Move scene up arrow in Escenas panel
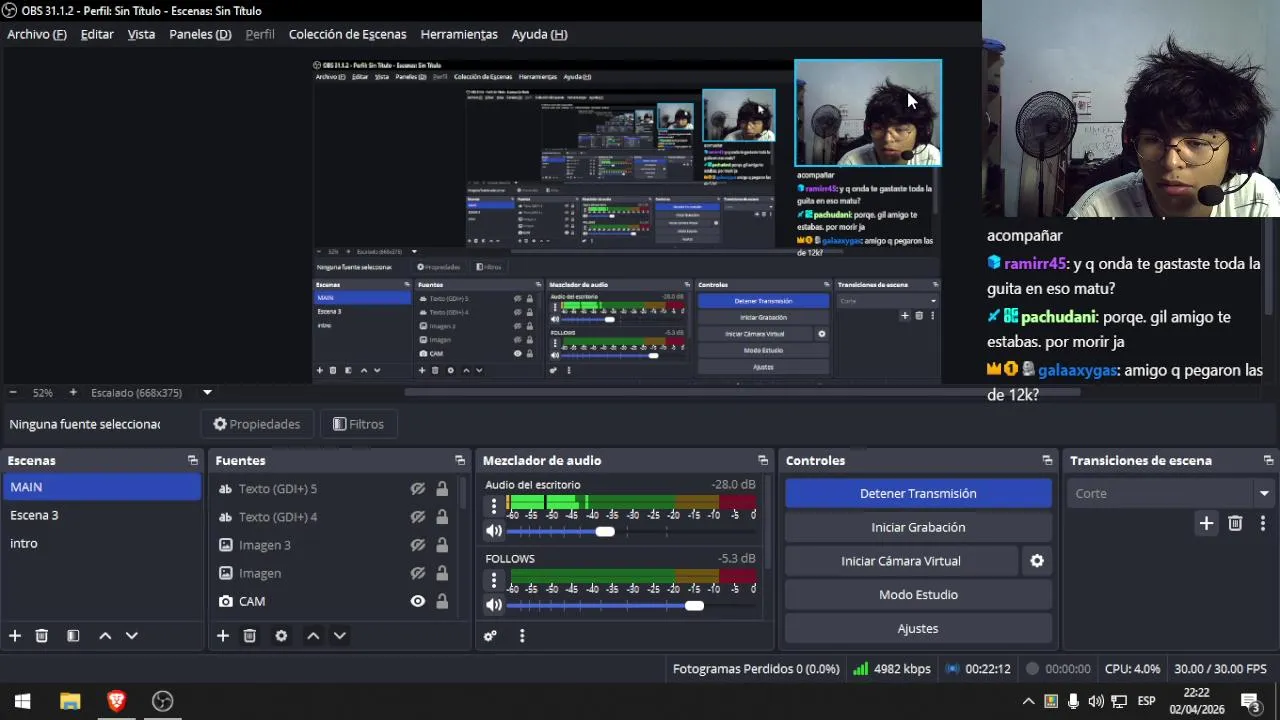 pyautogui.click(x=105, y=636)
